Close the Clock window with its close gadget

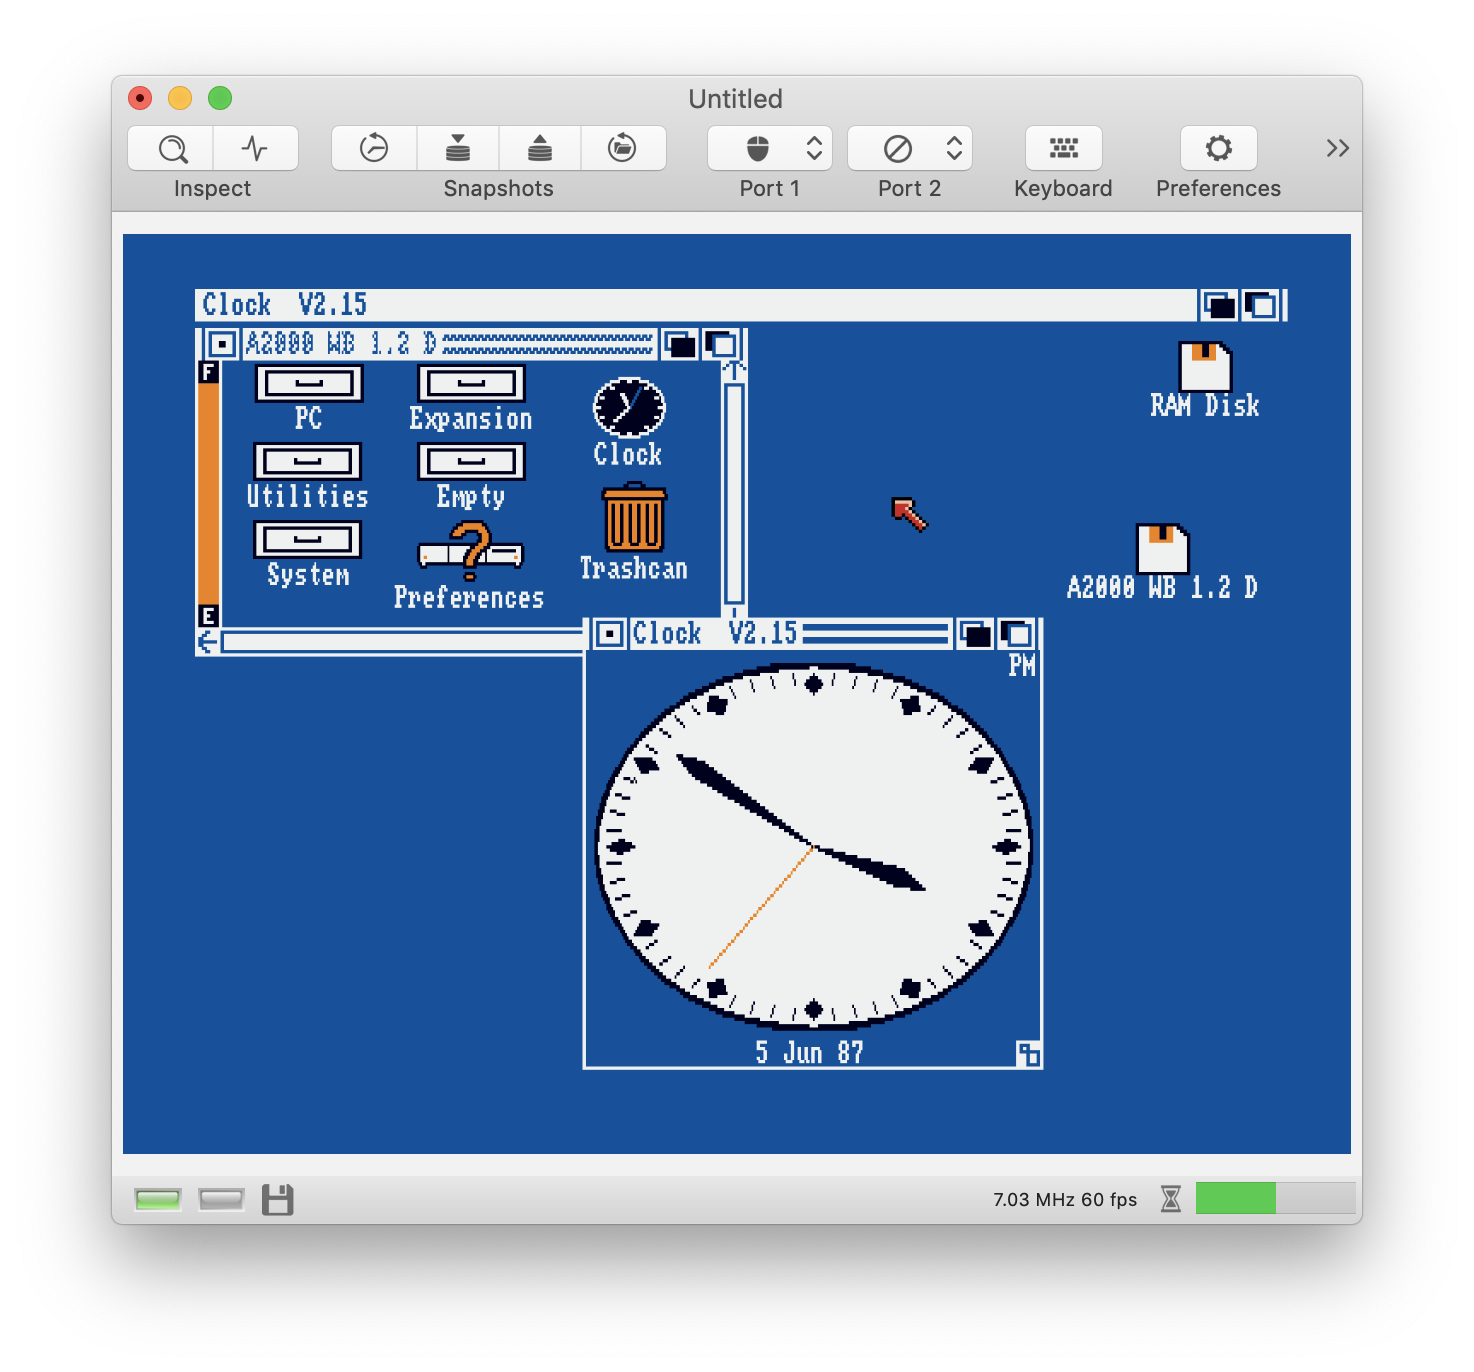[610, 633]
